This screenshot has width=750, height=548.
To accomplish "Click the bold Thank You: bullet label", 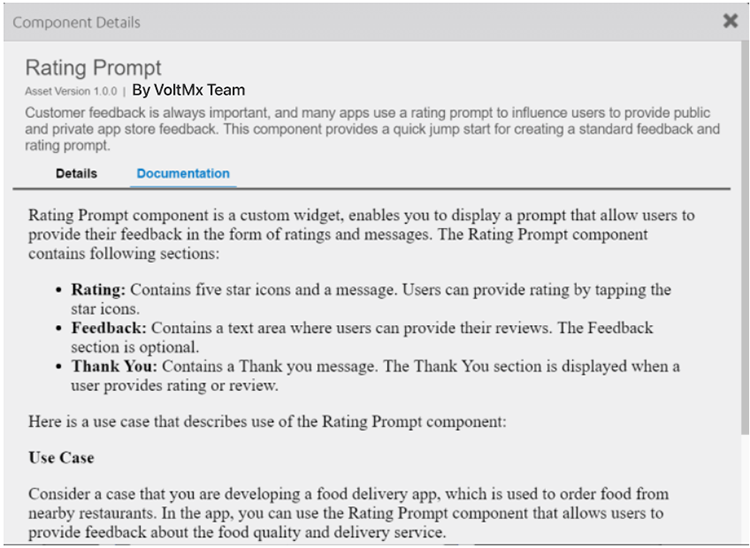I will [113, 366].
